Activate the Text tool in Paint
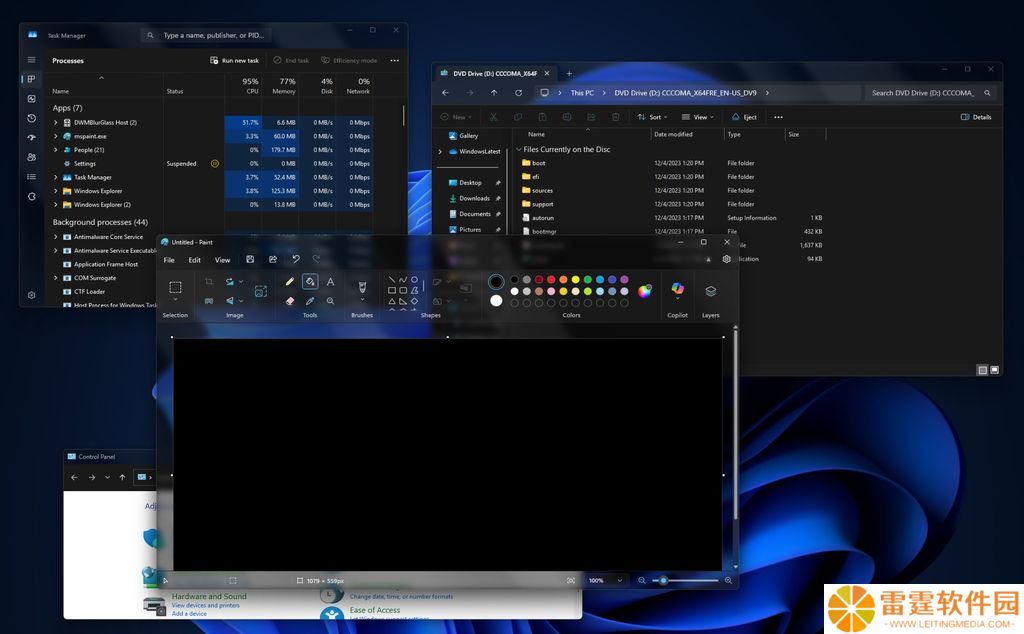Viewport: 1024px width, 634px height. 330,281
